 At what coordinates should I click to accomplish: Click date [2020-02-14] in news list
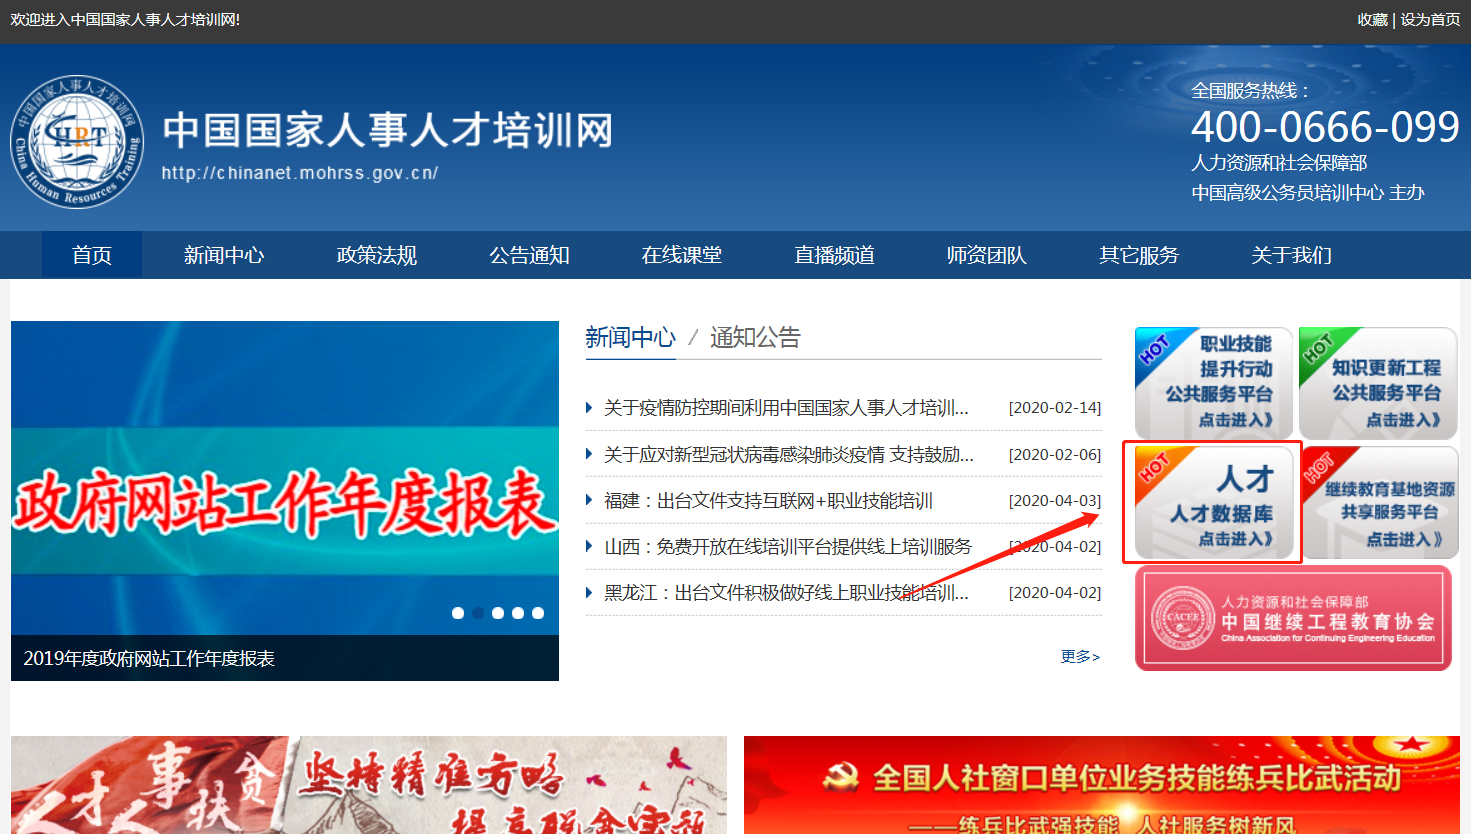pyautogui.click(x=1055, y=408)
